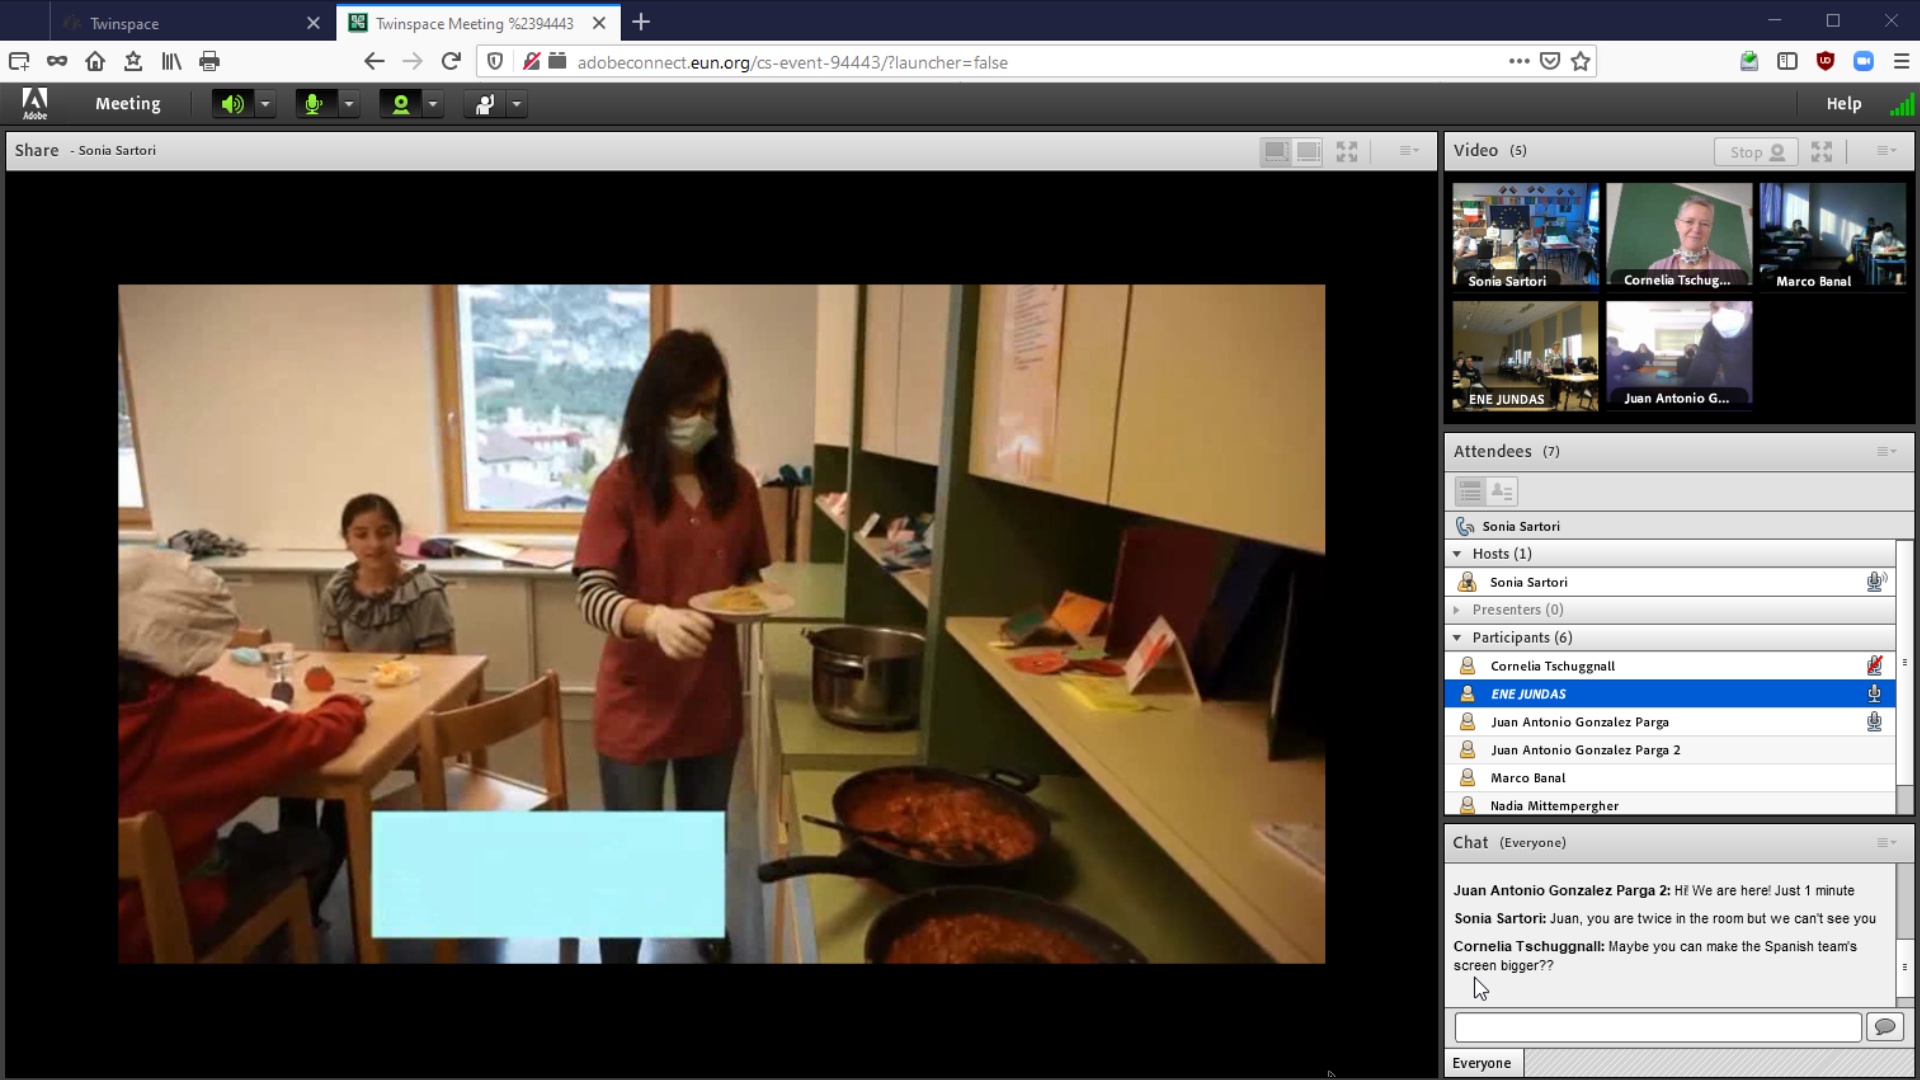Open the raise hand status dropdown

point(517,104)
